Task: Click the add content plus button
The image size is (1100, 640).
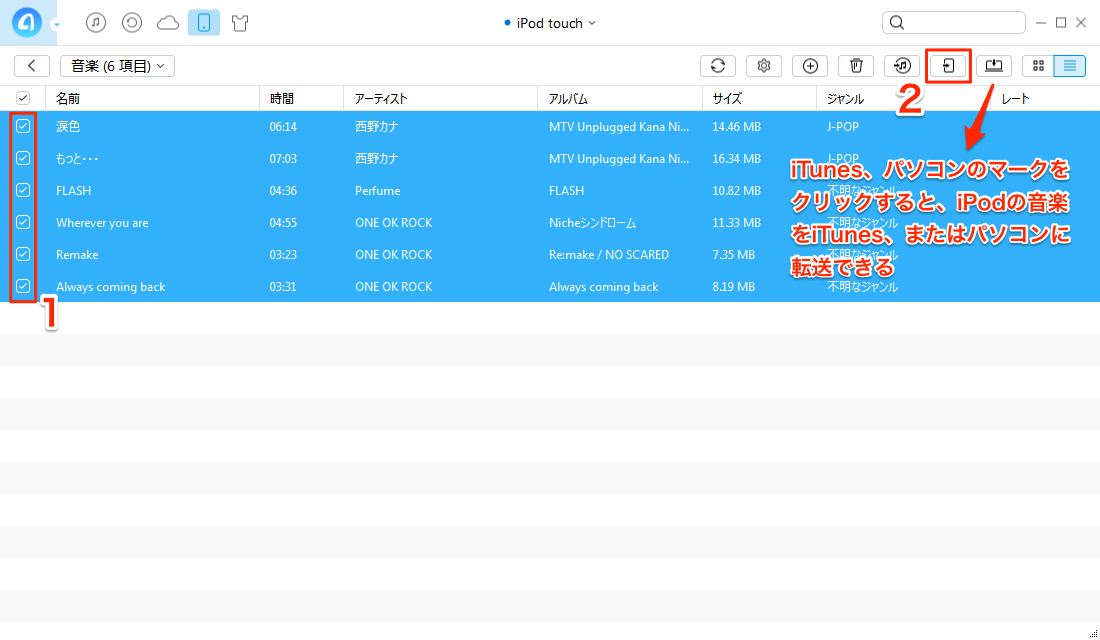Action: [810, 66]
